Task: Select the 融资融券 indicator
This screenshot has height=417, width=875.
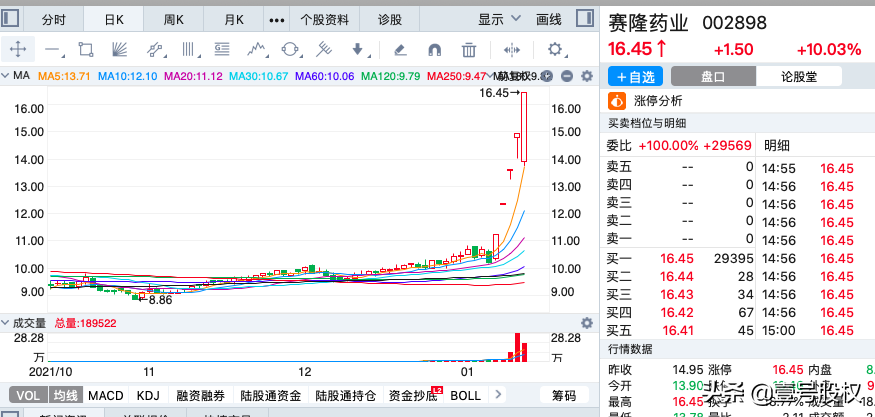Action: pyautogui.click(x=200, y=396)
